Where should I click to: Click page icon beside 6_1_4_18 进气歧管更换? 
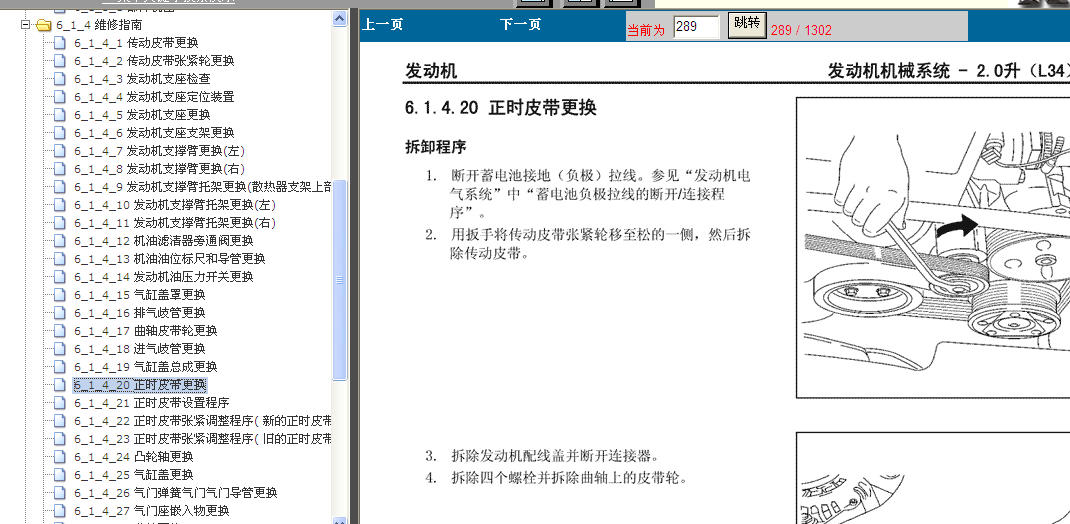[x=60, y=349]
